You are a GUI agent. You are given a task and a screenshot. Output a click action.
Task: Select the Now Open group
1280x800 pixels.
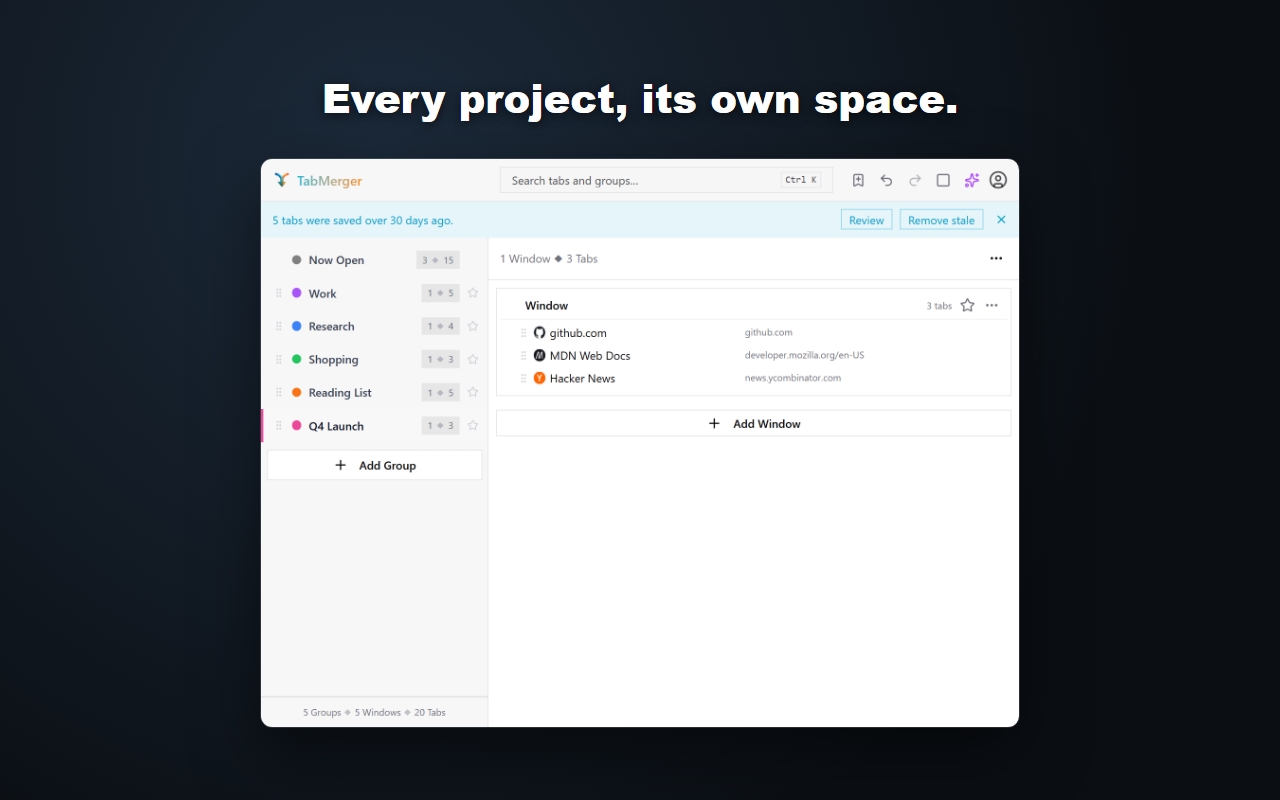click(x=374, y=260)
